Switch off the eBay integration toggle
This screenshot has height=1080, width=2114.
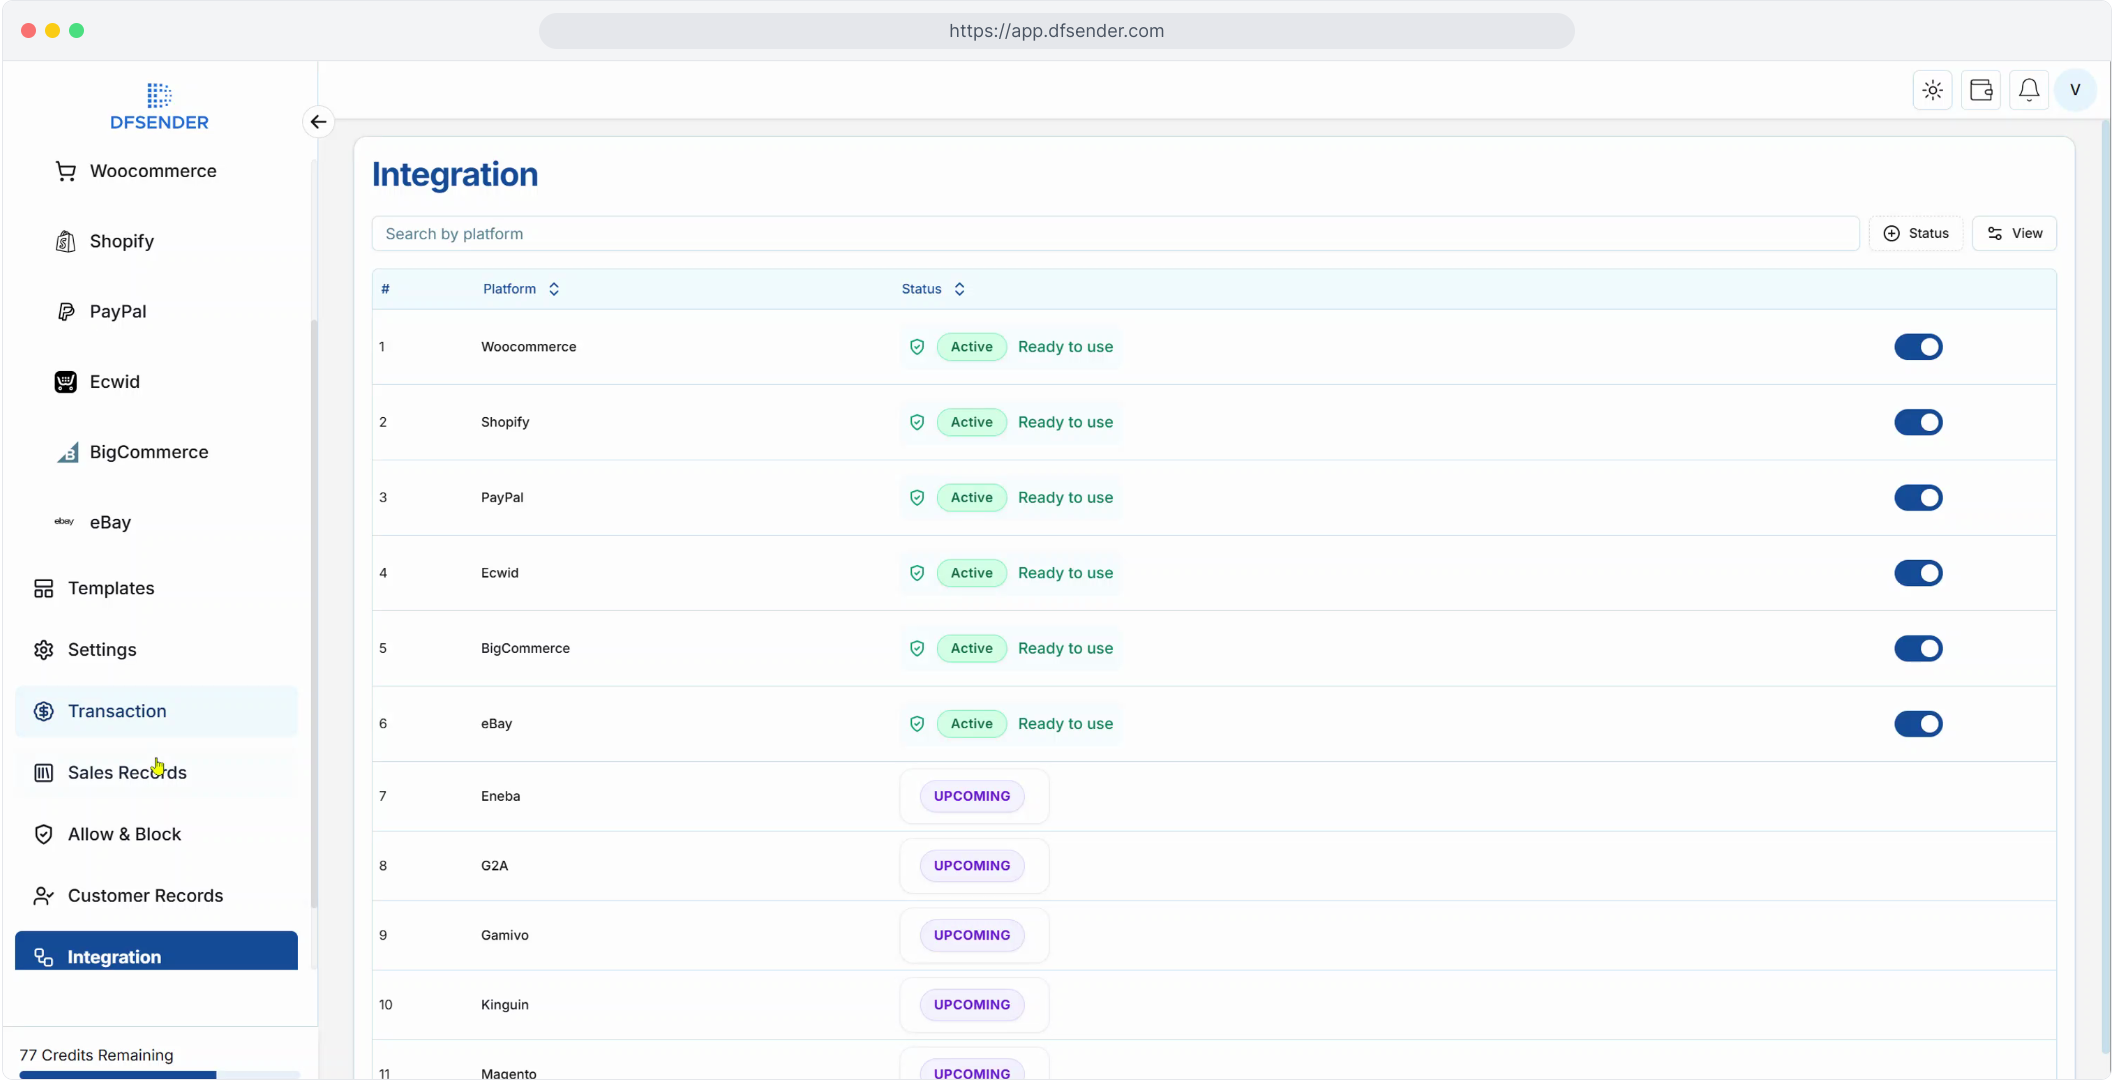[1917, 724]
